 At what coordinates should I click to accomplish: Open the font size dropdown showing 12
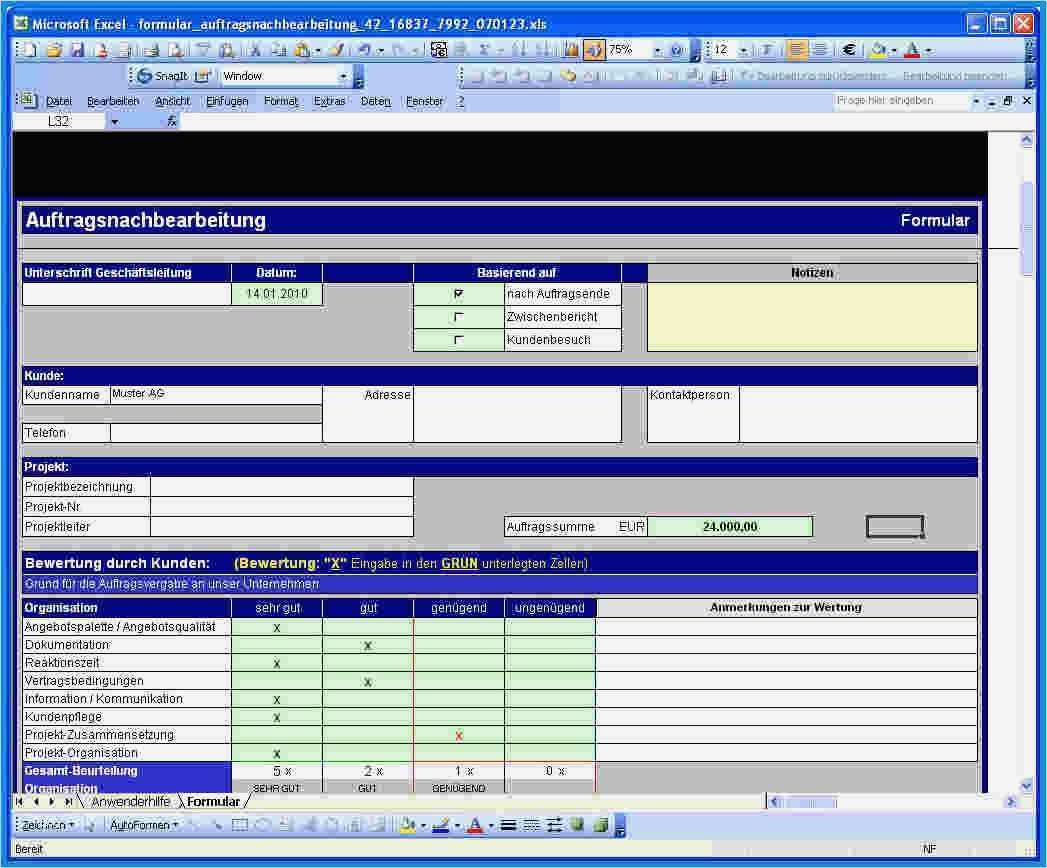[743, 50]
